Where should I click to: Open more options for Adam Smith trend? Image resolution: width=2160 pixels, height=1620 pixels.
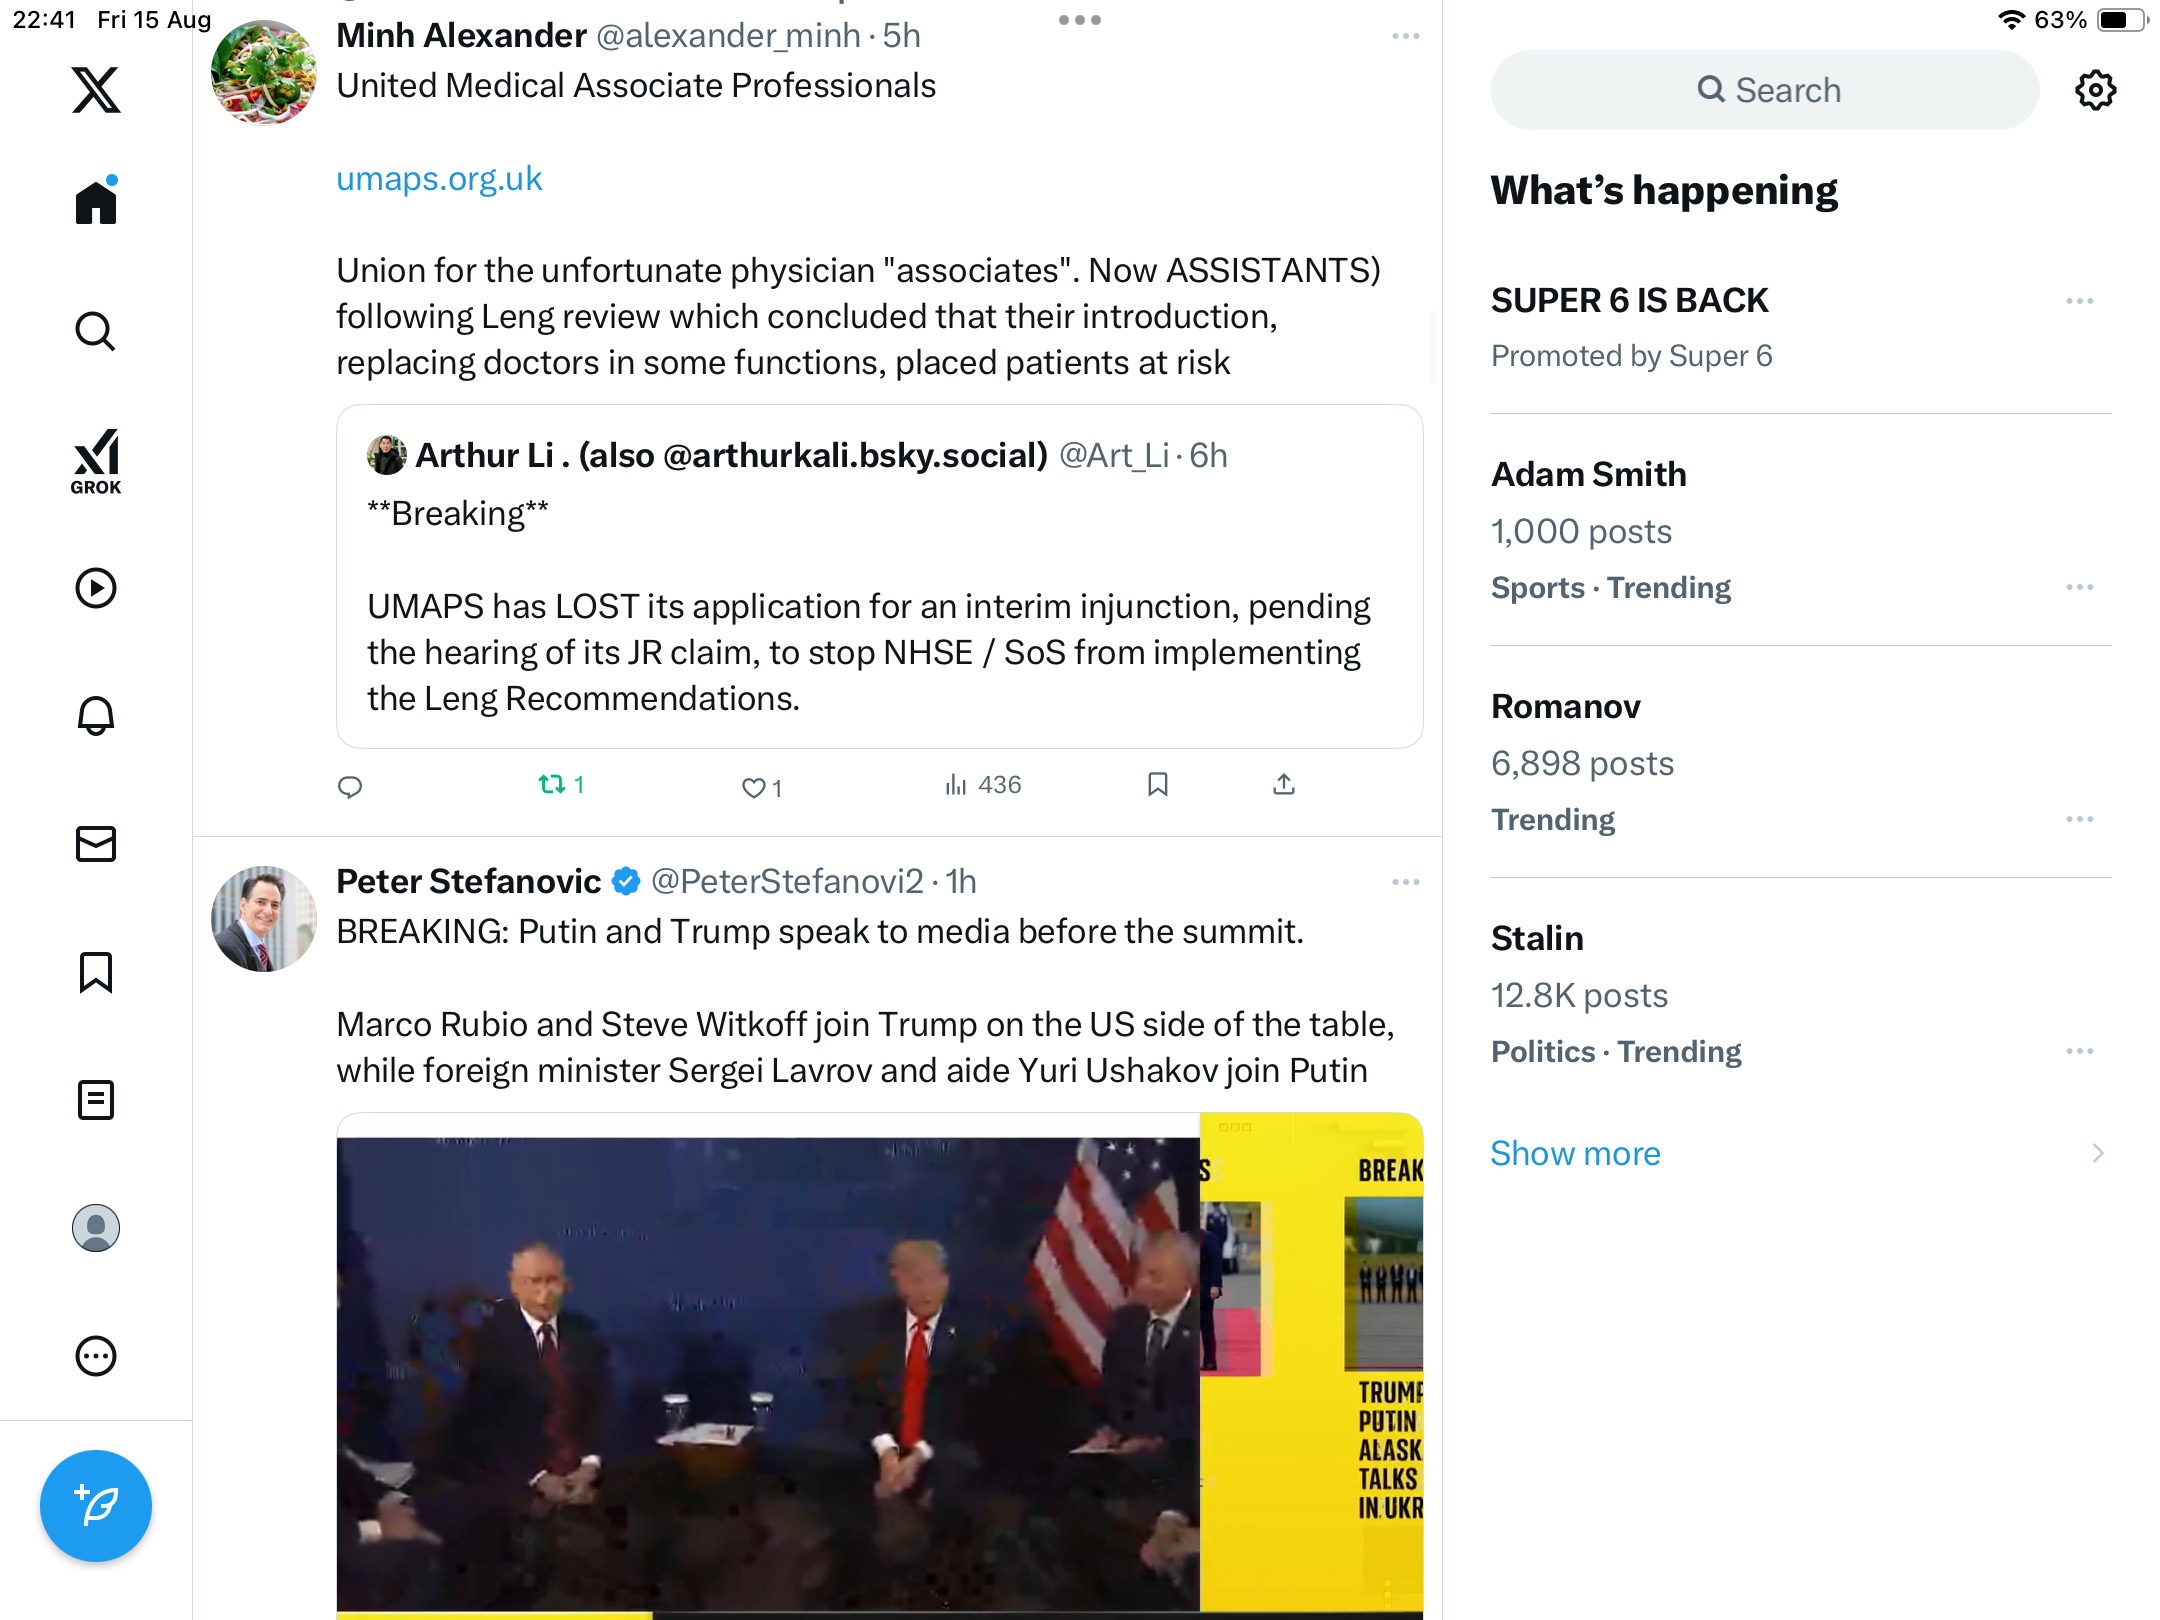(2080, 587)
